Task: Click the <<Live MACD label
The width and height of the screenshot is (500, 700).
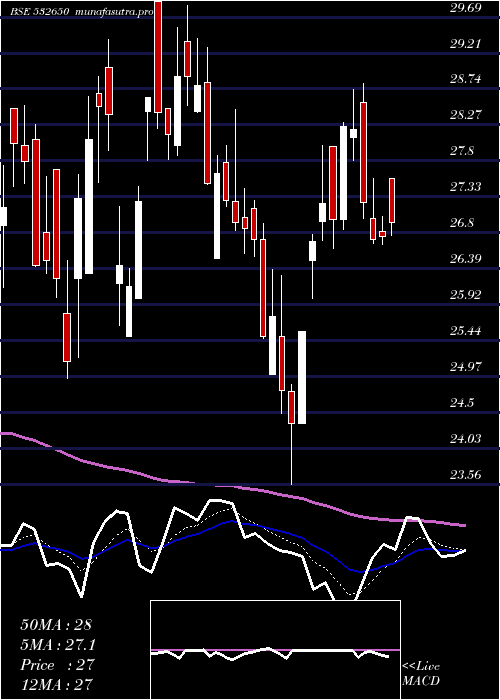Action: (421, 674)
